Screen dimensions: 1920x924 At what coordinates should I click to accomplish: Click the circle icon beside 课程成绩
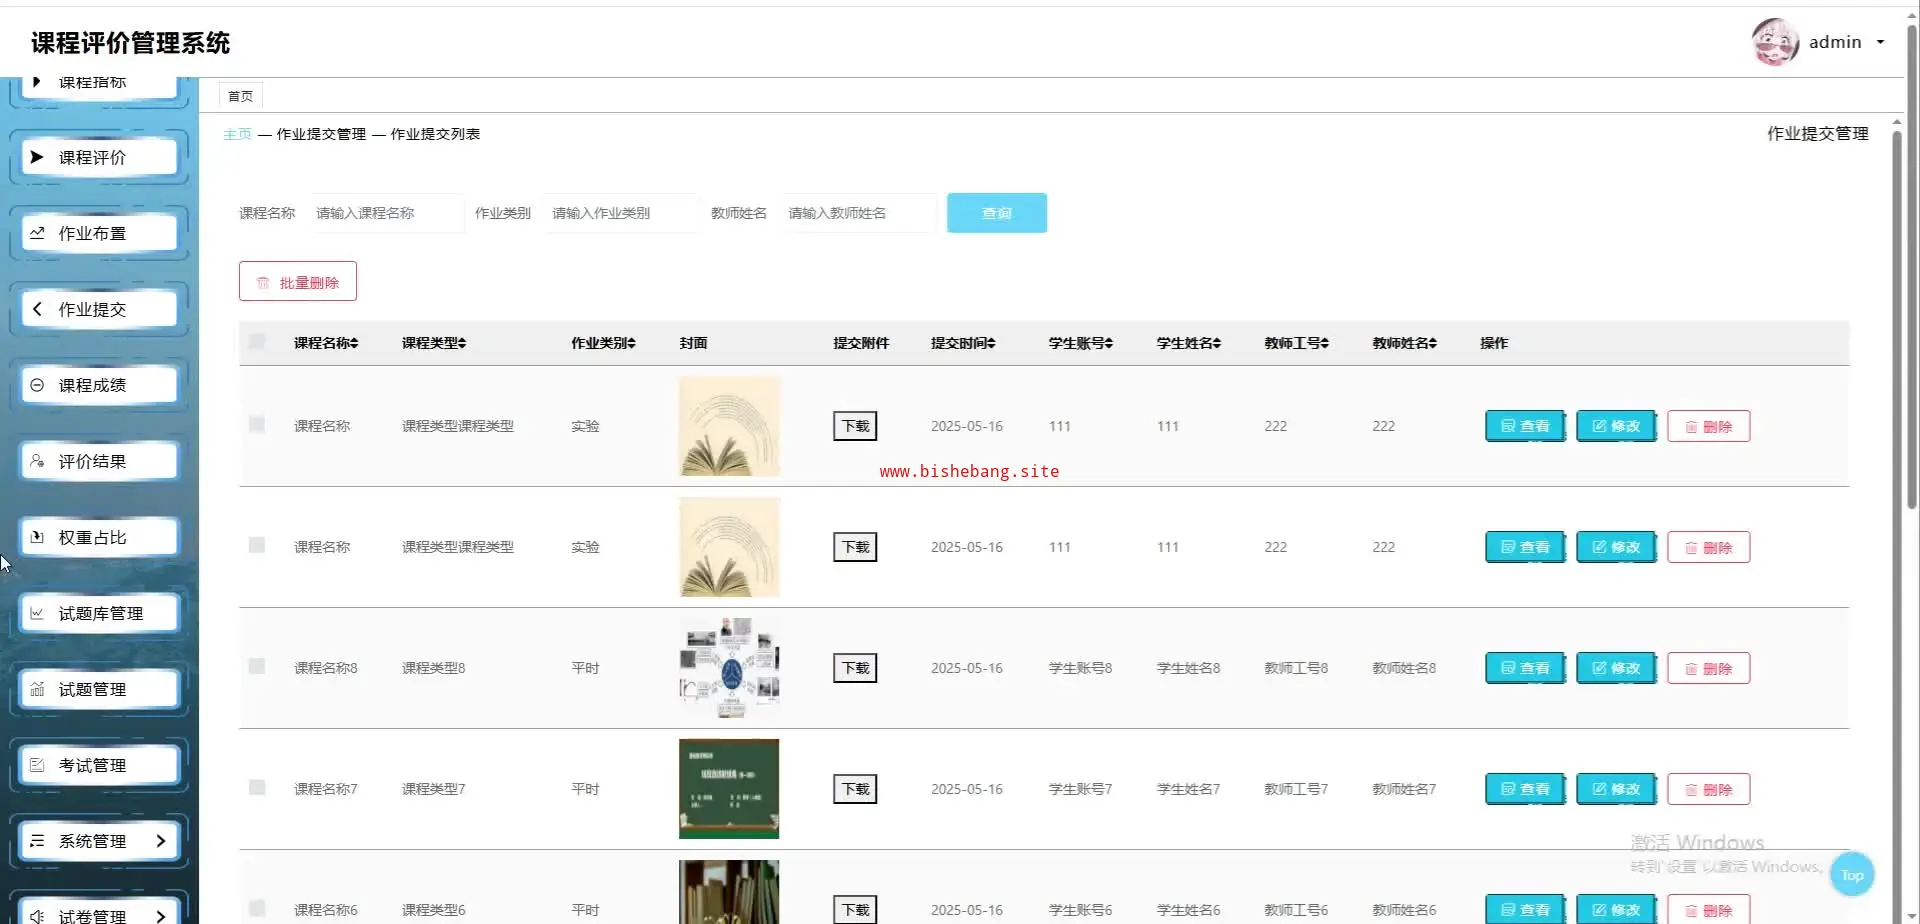(x=37, y=385)
